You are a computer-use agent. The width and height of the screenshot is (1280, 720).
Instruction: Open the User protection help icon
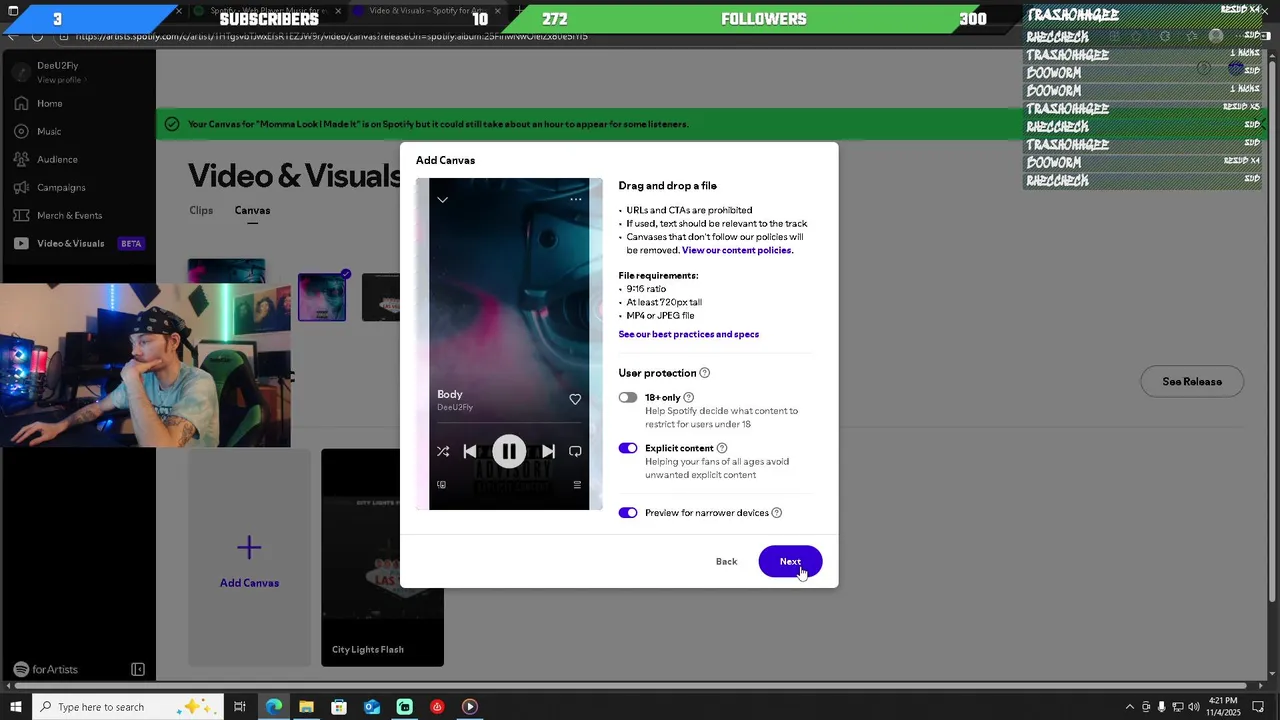(705, 373)
